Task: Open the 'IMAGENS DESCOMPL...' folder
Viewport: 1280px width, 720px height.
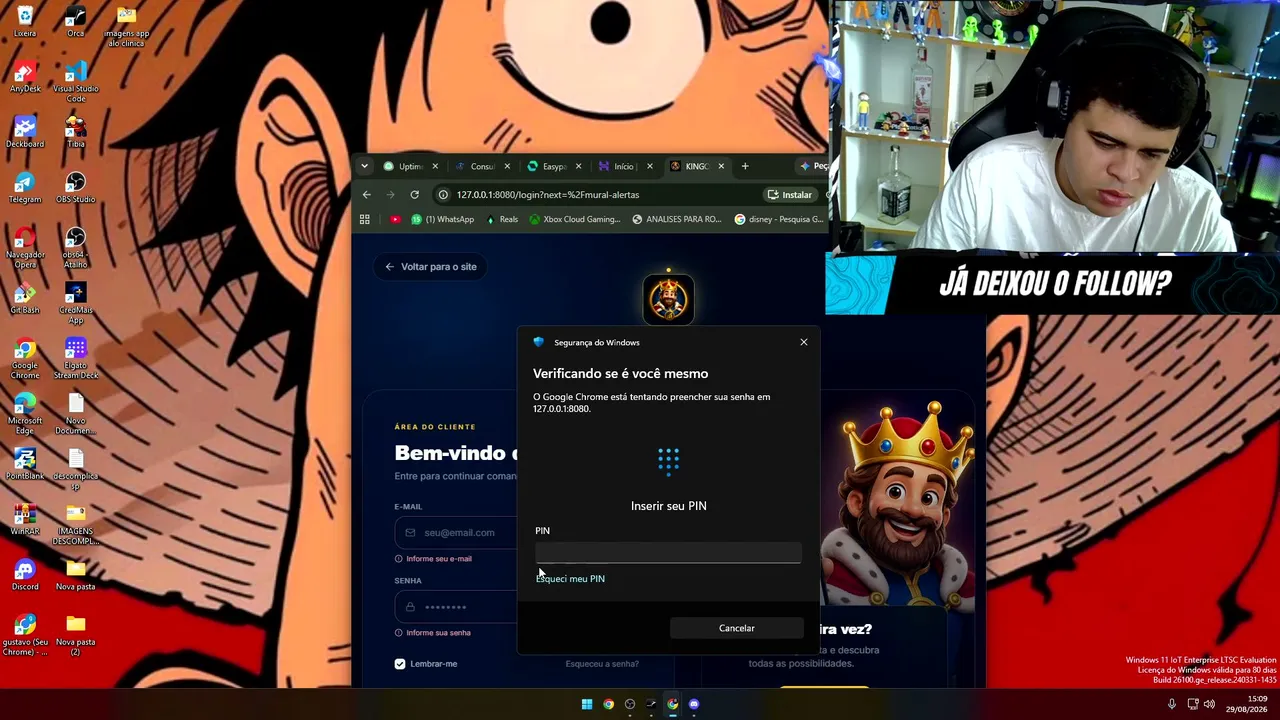Action: [x=75, y=525]
